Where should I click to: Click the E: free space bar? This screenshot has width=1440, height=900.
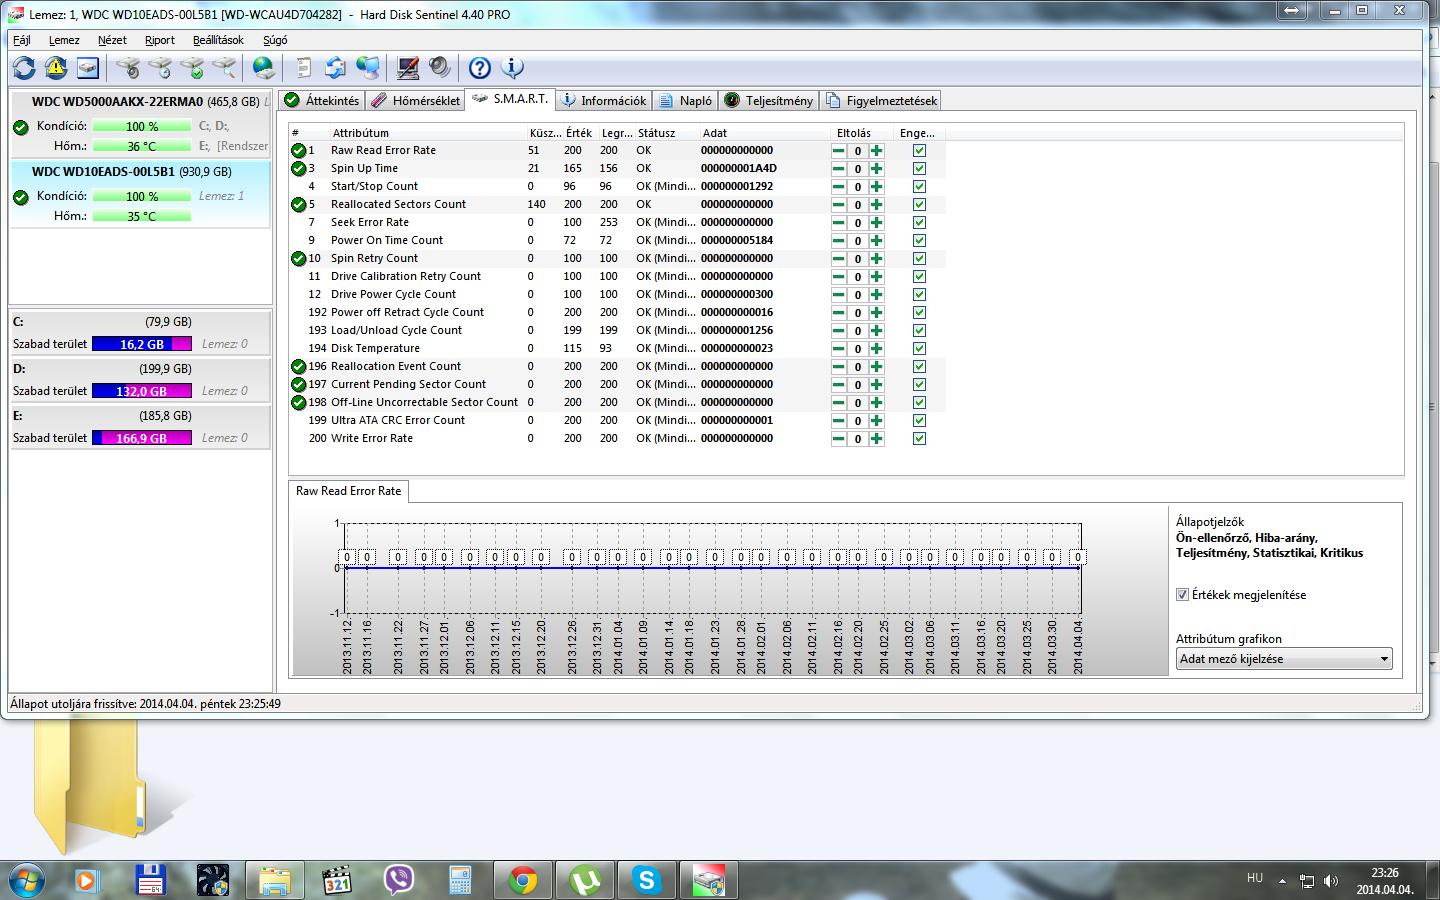141,438
